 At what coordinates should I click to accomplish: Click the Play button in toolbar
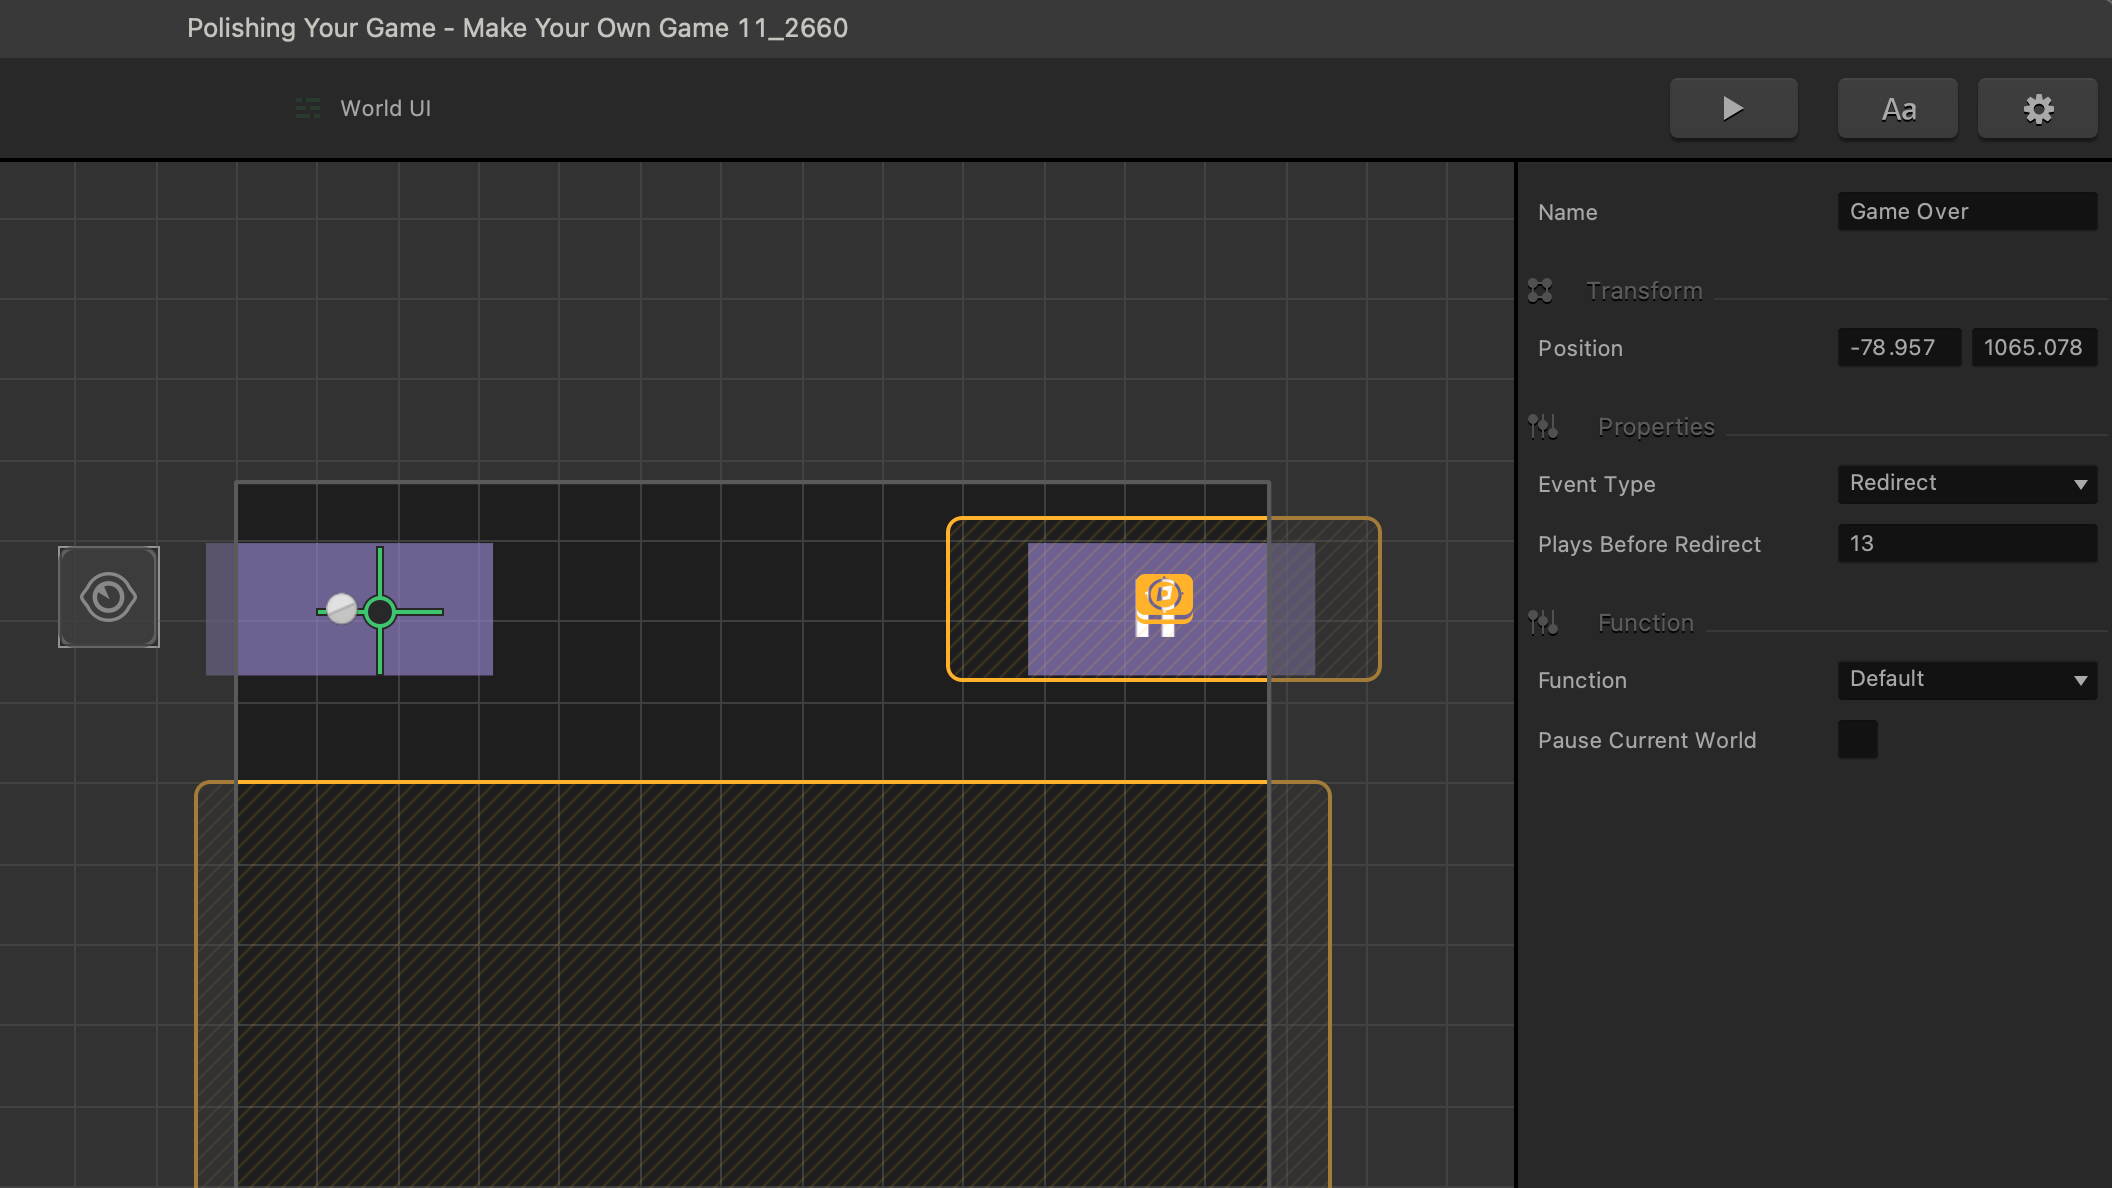click(x=1733, y=108)
